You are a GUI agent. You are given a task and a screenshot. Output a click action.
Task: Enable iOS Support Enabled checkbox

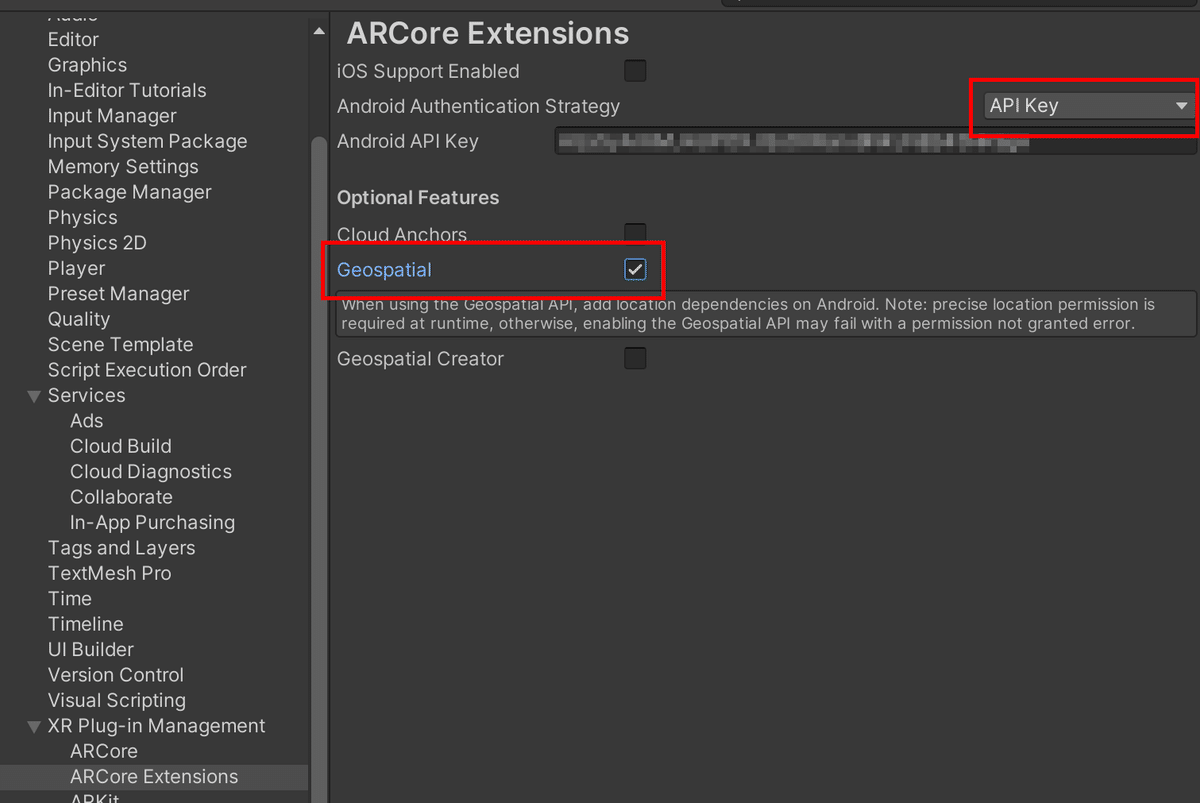[635, 71]
